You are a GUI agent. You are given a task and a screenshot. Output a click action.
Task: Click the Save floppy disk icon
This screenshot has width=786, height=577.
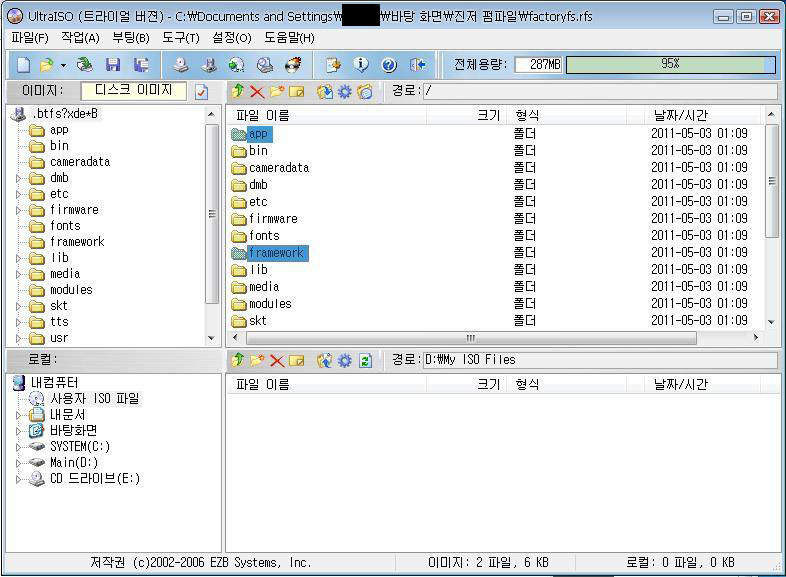point(113,65)
